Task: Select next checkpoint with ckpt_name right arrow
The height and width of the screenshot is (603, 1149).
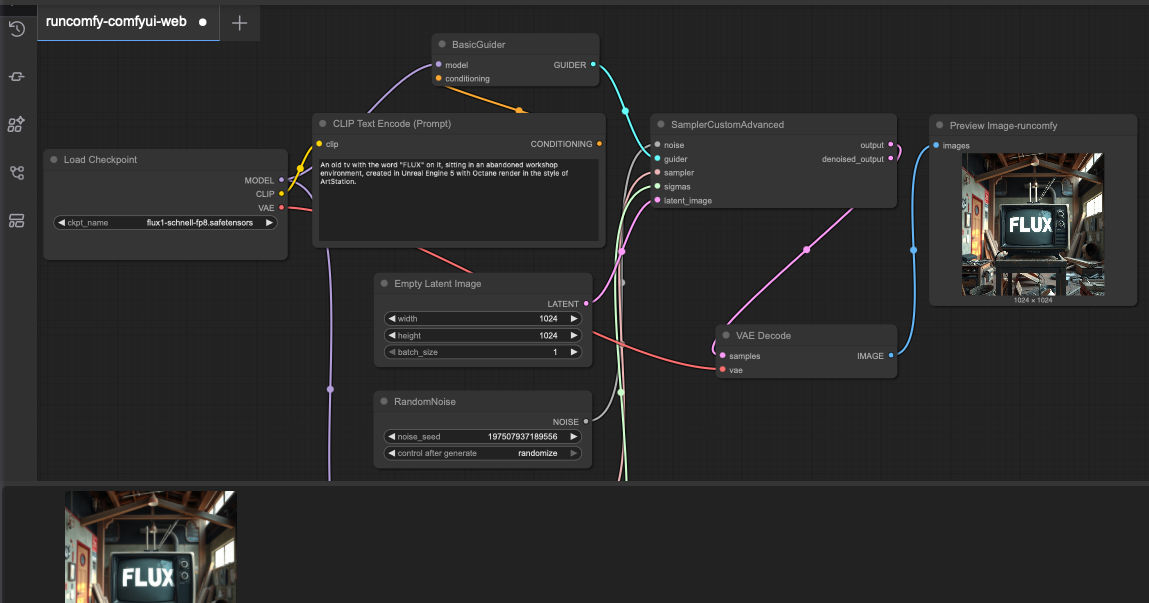Action: (269, 223)
